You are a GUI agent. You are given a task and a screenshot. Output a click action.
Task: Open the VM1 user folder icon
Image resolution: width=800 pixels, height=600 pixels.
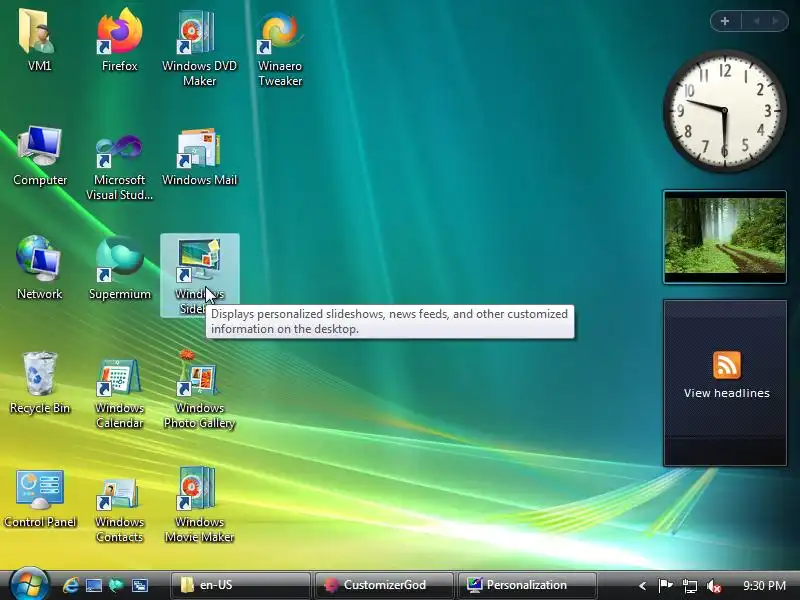(x=39, y=41)
